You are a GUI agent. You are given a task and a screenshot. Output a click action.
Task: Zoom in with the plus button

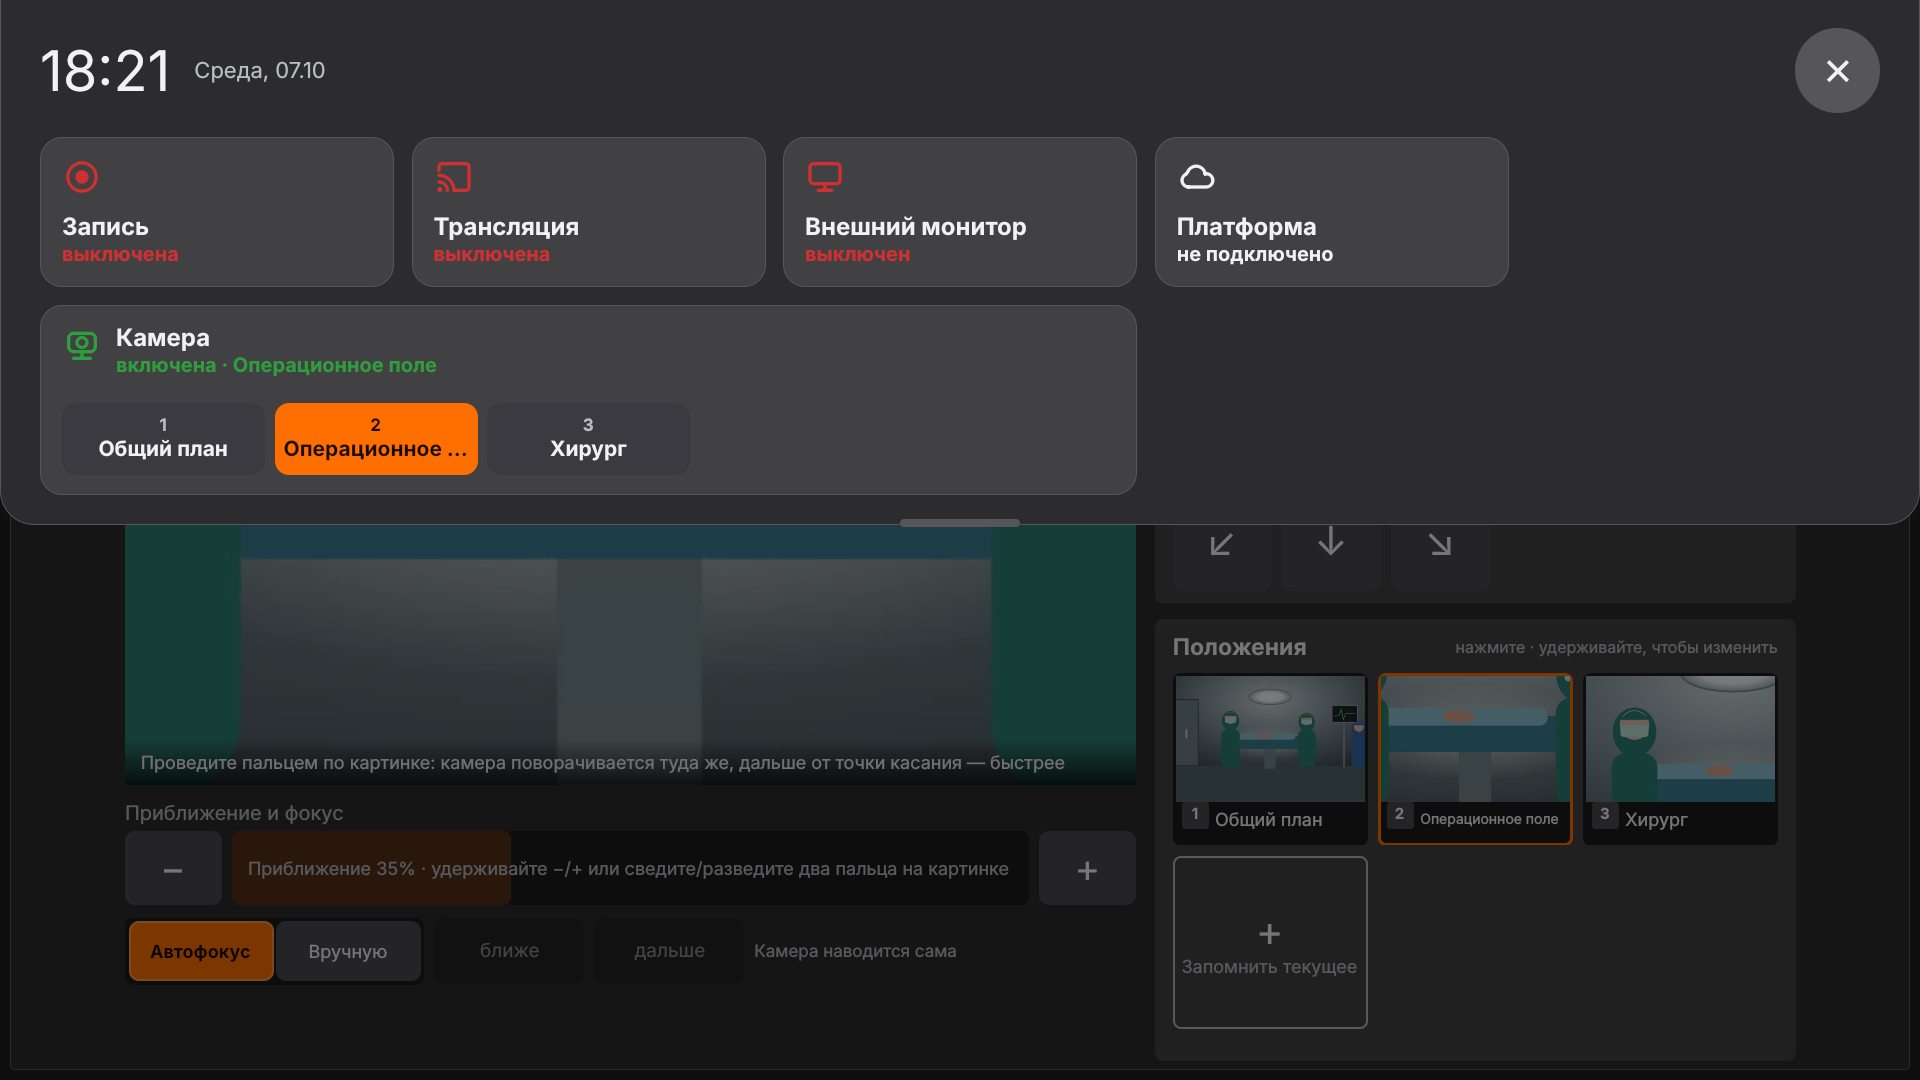coord(1087,869)
